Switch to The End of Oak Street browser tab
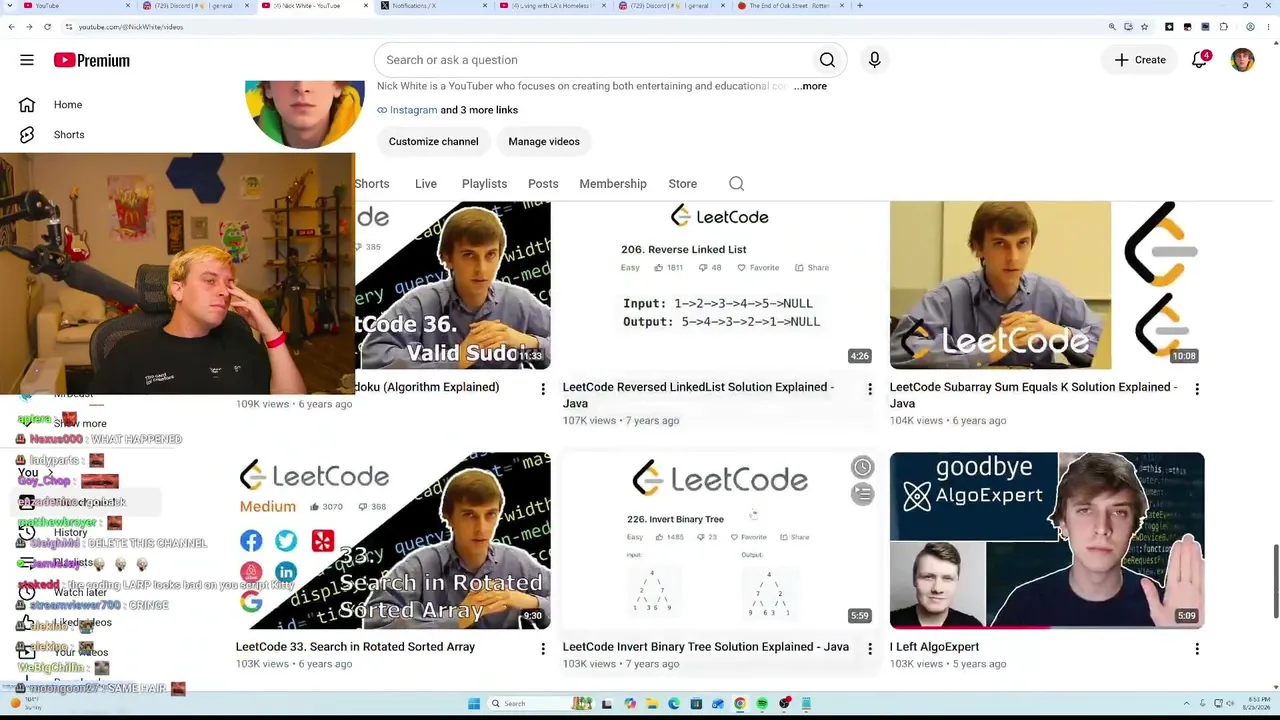 [790, 6]
